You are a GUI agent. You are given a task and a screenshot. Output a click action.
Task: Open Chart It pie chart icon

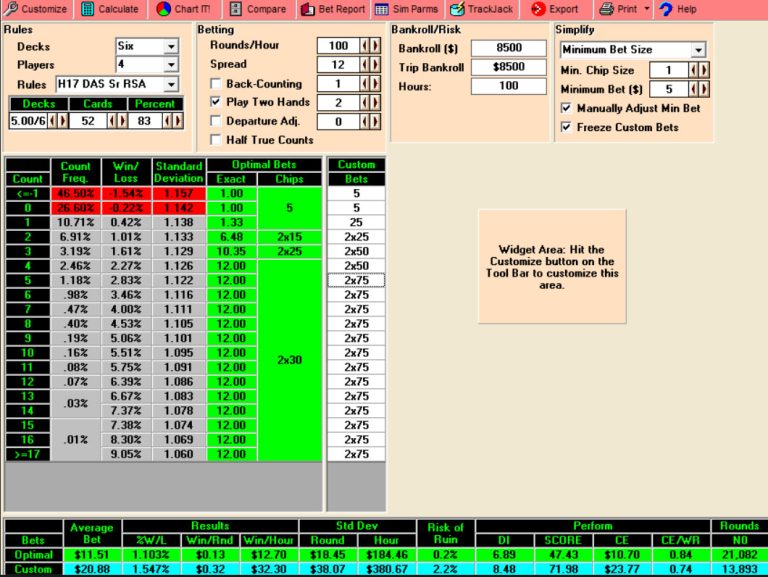point(164,8)
